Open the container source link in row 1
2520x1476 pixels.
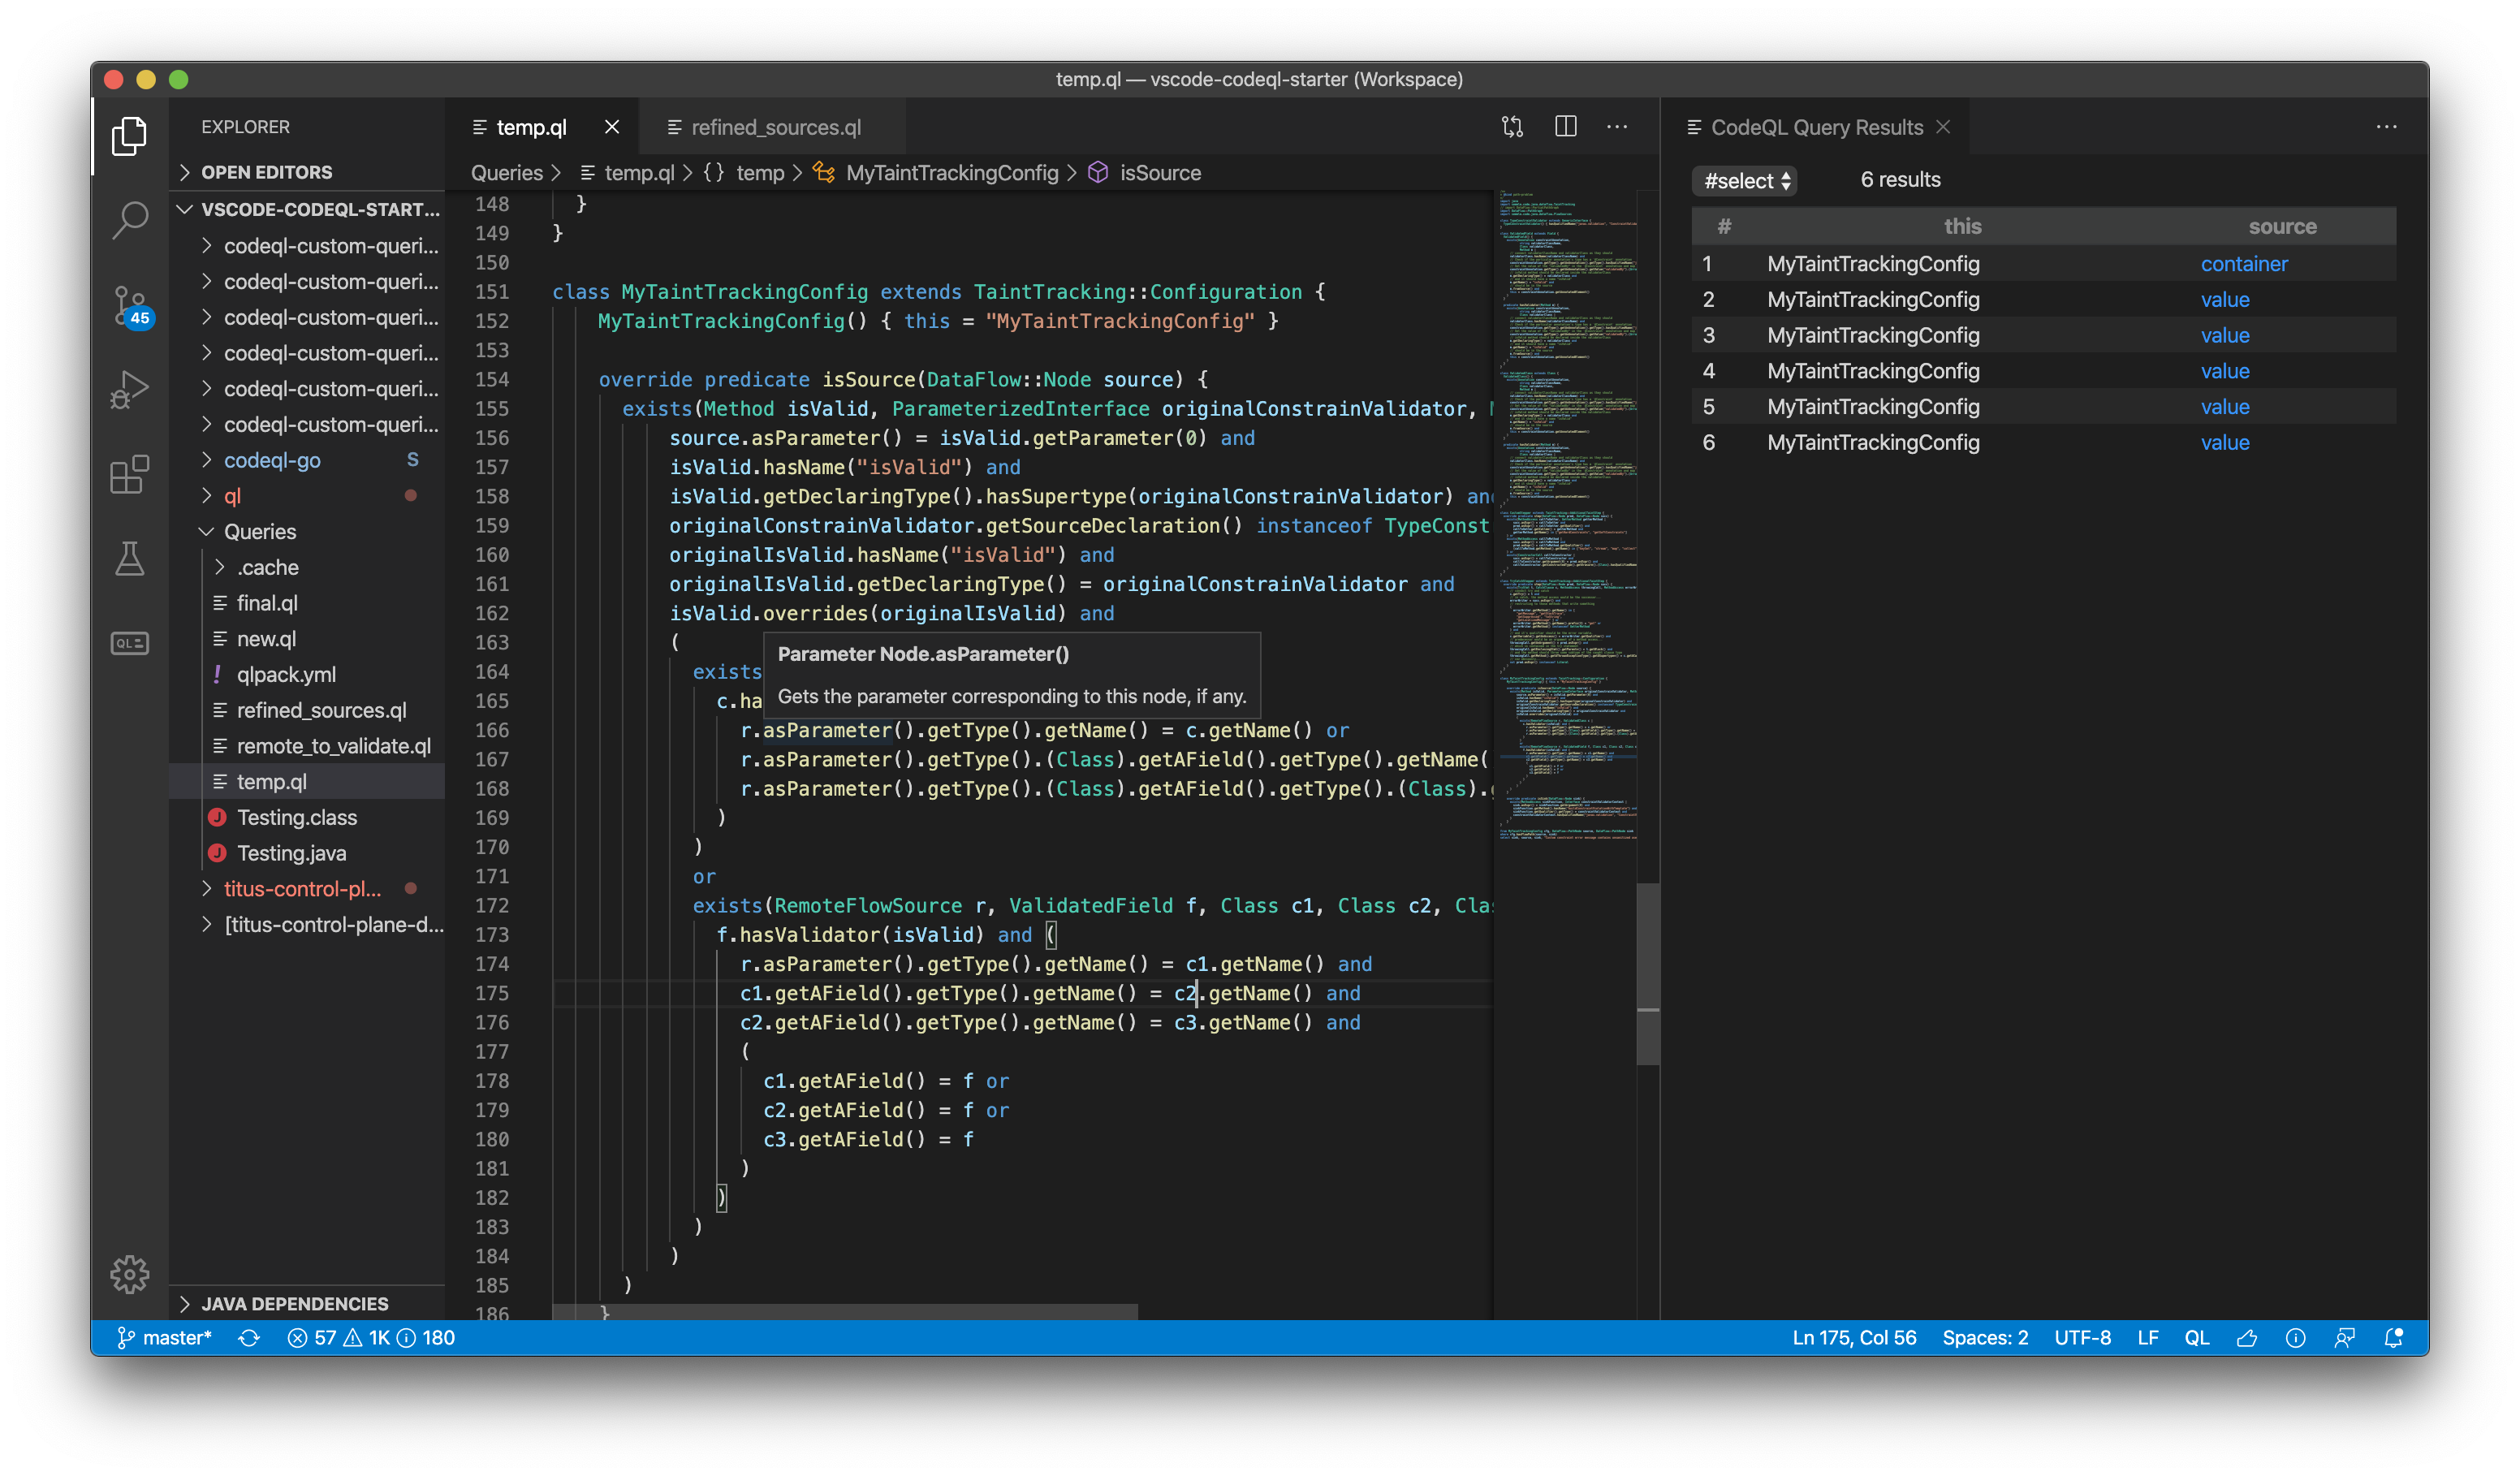(x=2243, y=264)
